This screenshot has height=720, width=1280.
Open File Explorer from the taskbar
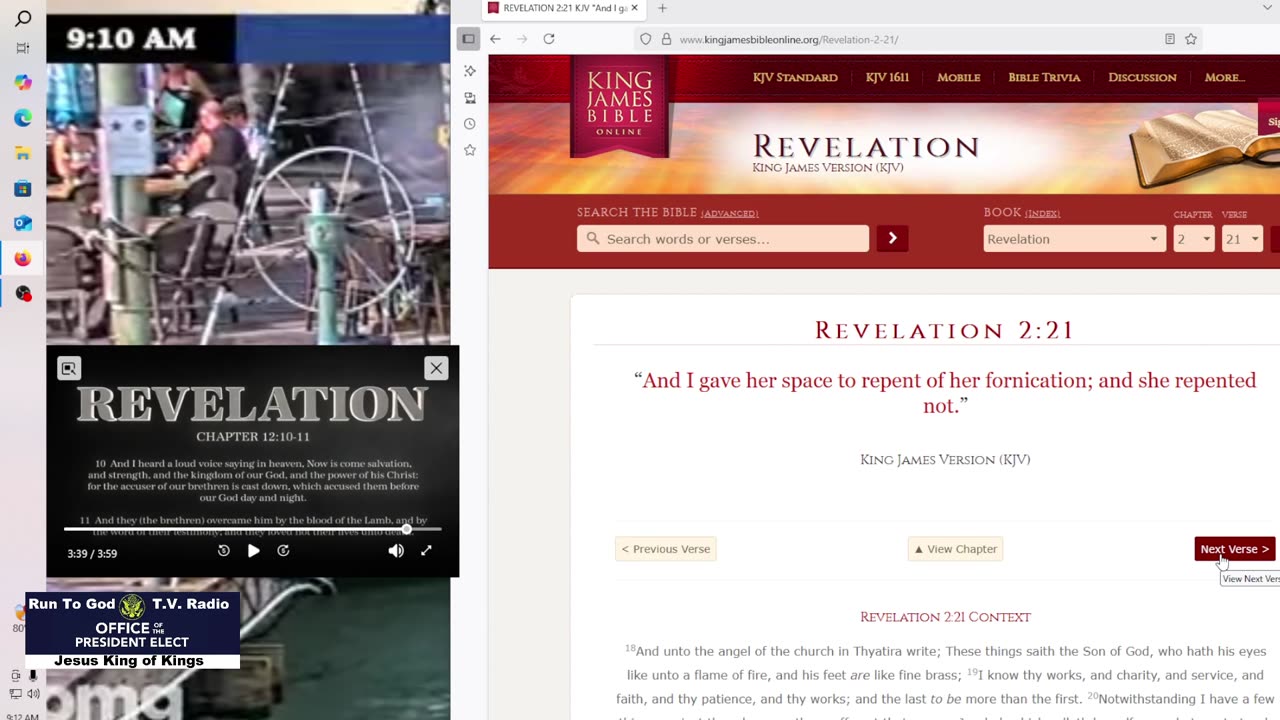coord(23,153)
